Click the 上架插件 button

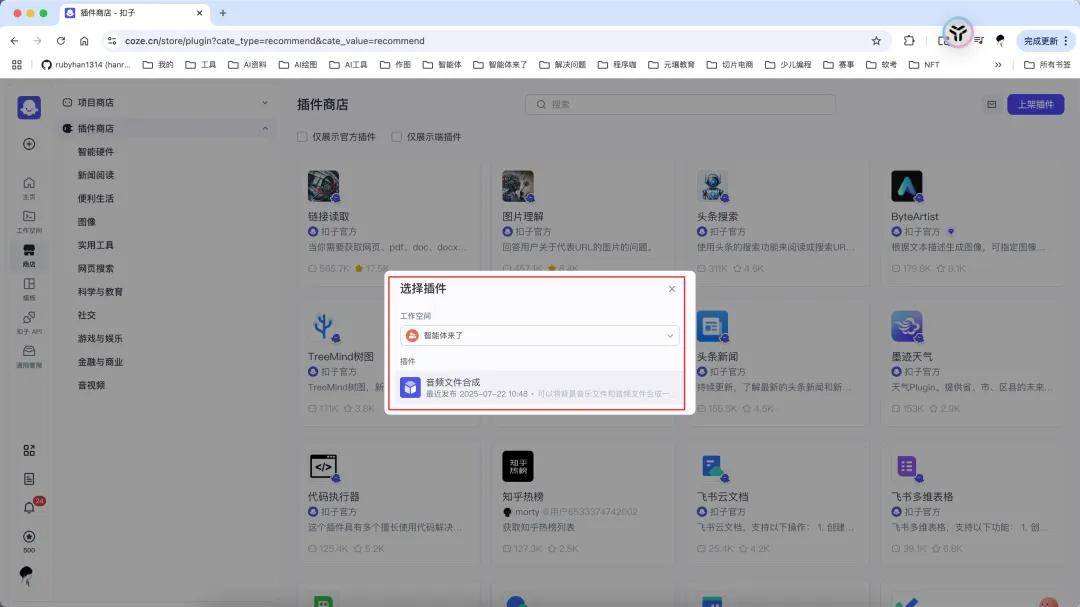[x=1035, y=105]
